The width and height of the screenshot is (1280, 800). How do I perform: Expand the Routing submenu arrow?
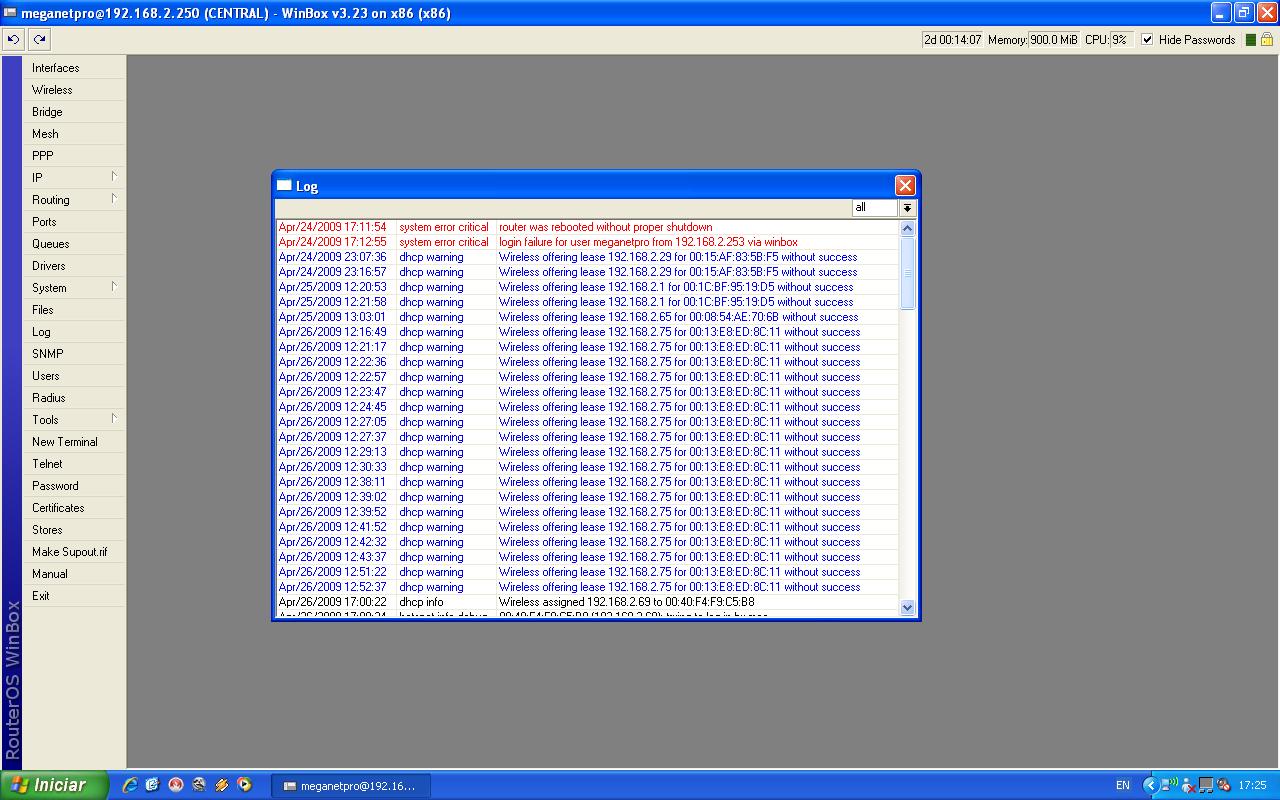tap(114, 199)
